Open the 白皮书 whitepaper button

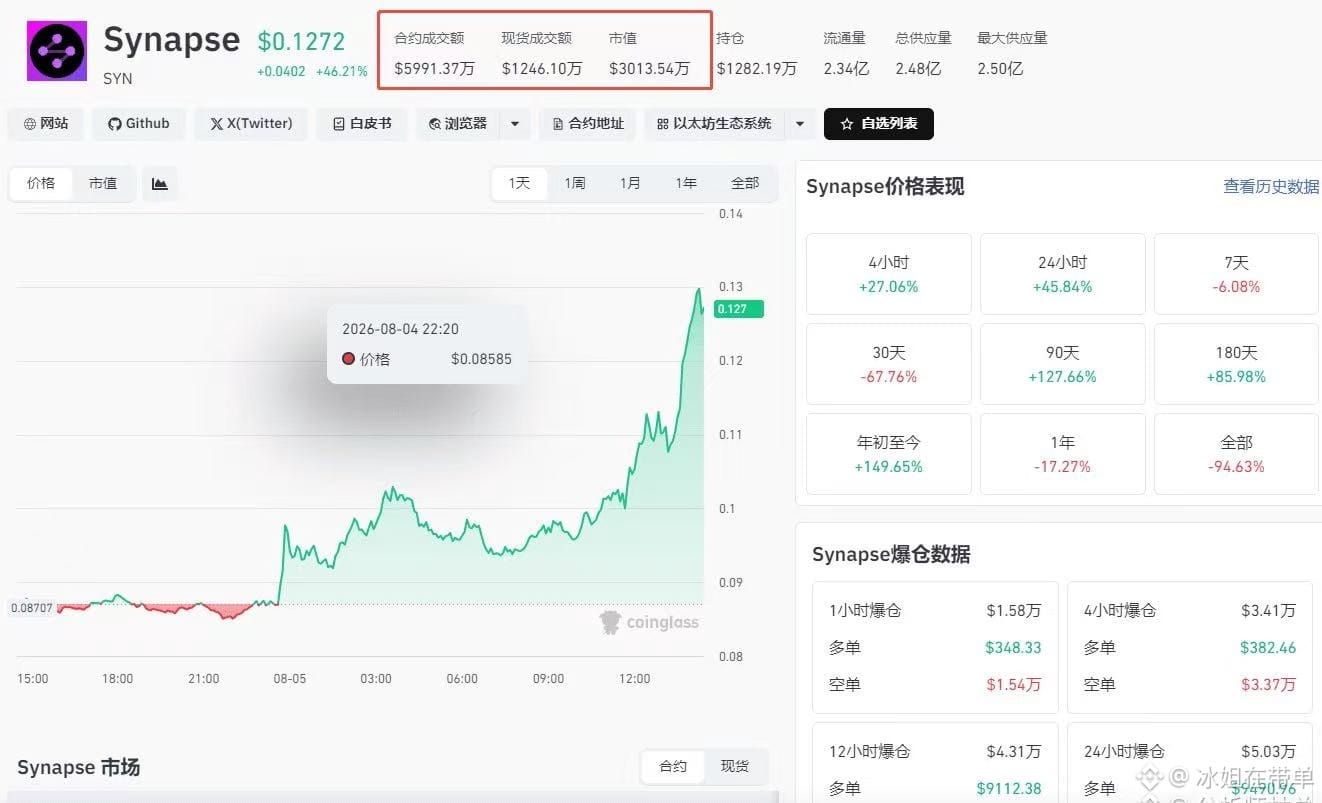pos(361,124)
